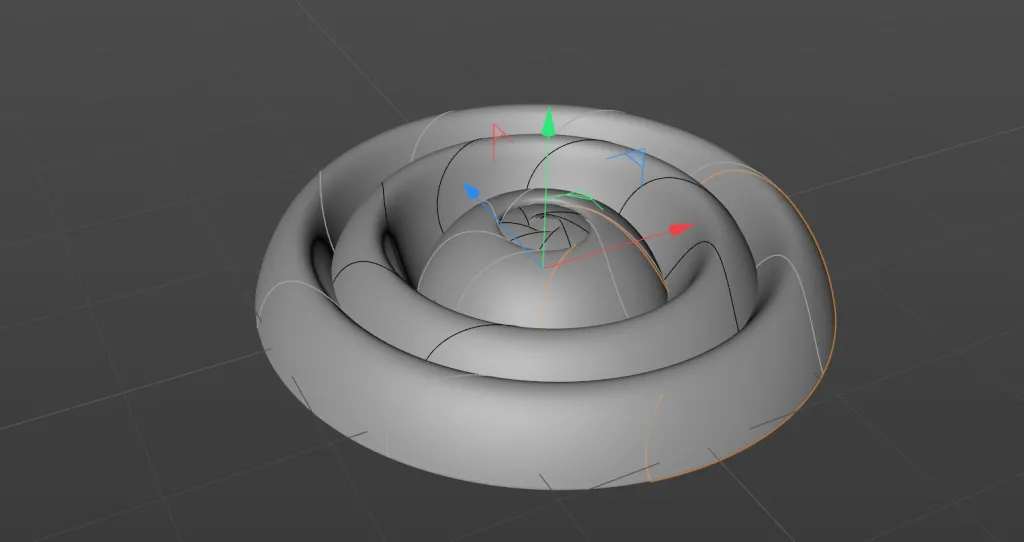Grab the red X-axis arrow tip
1024x542 pixels.
tap(681, 229)
